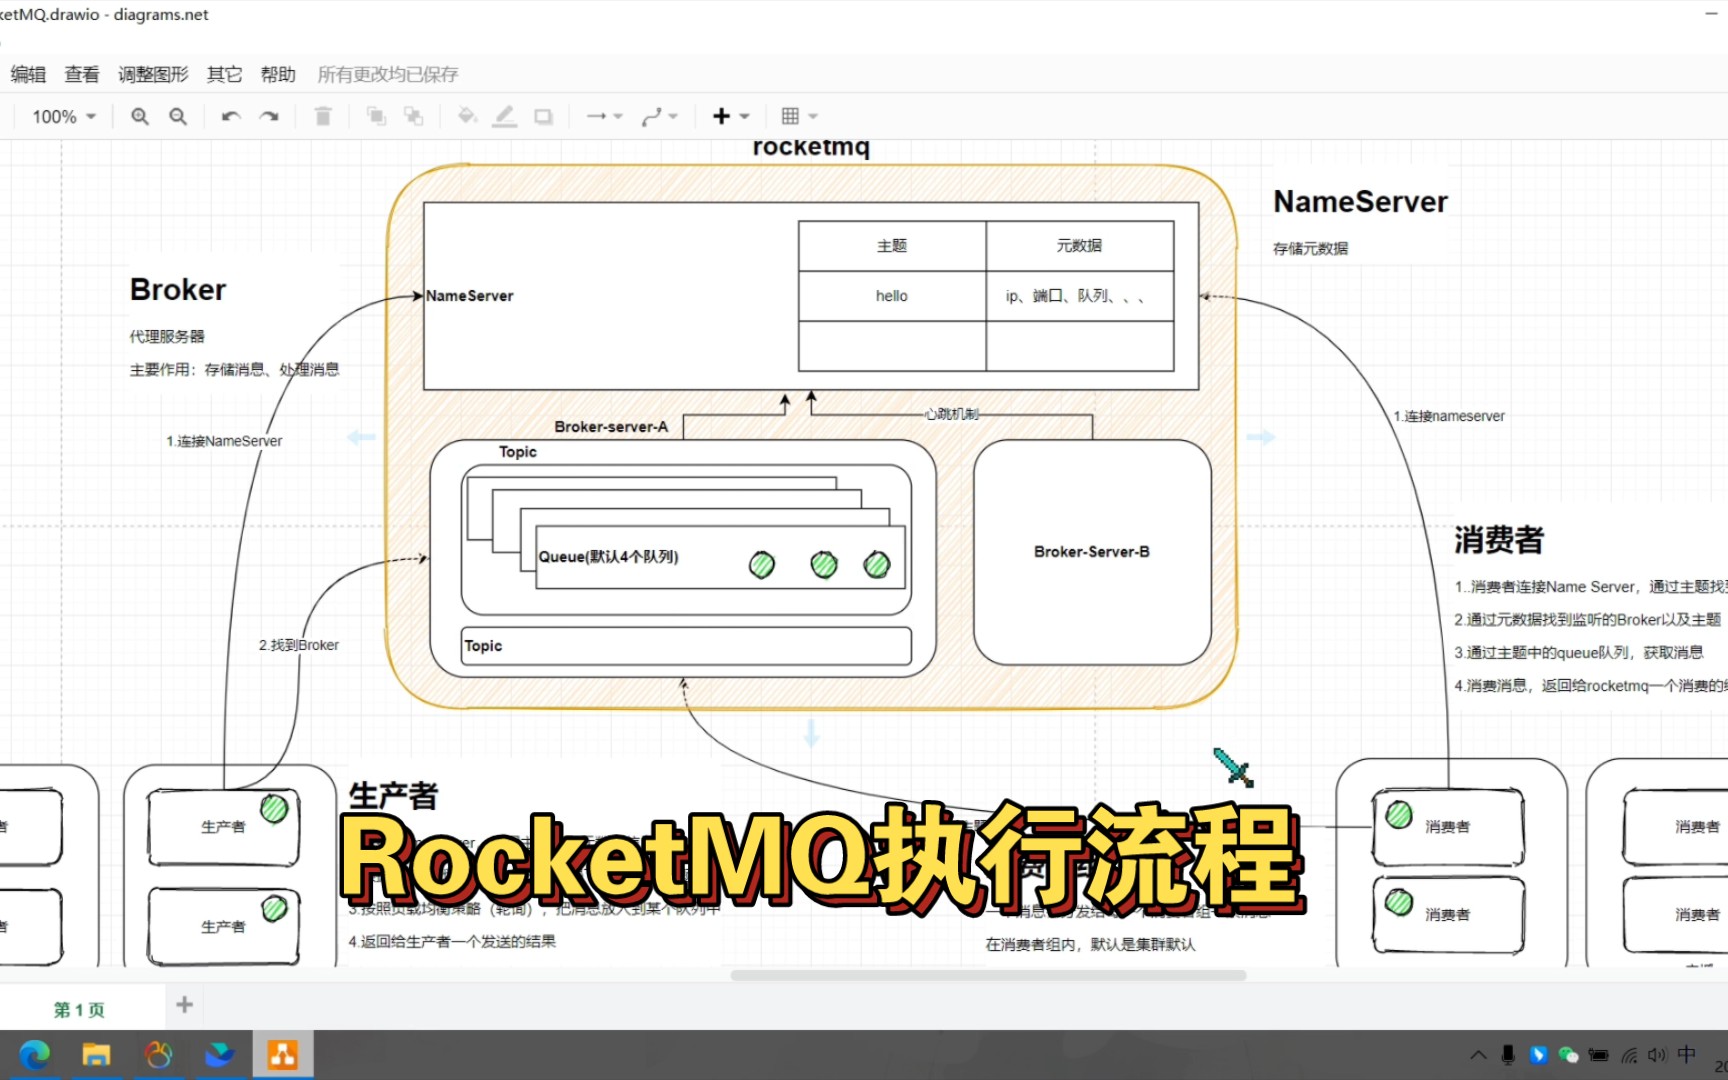This screenshot has height=1080, width=1728.
Task: Open the connection arrow style dropdown
Action: pos(604,116)
